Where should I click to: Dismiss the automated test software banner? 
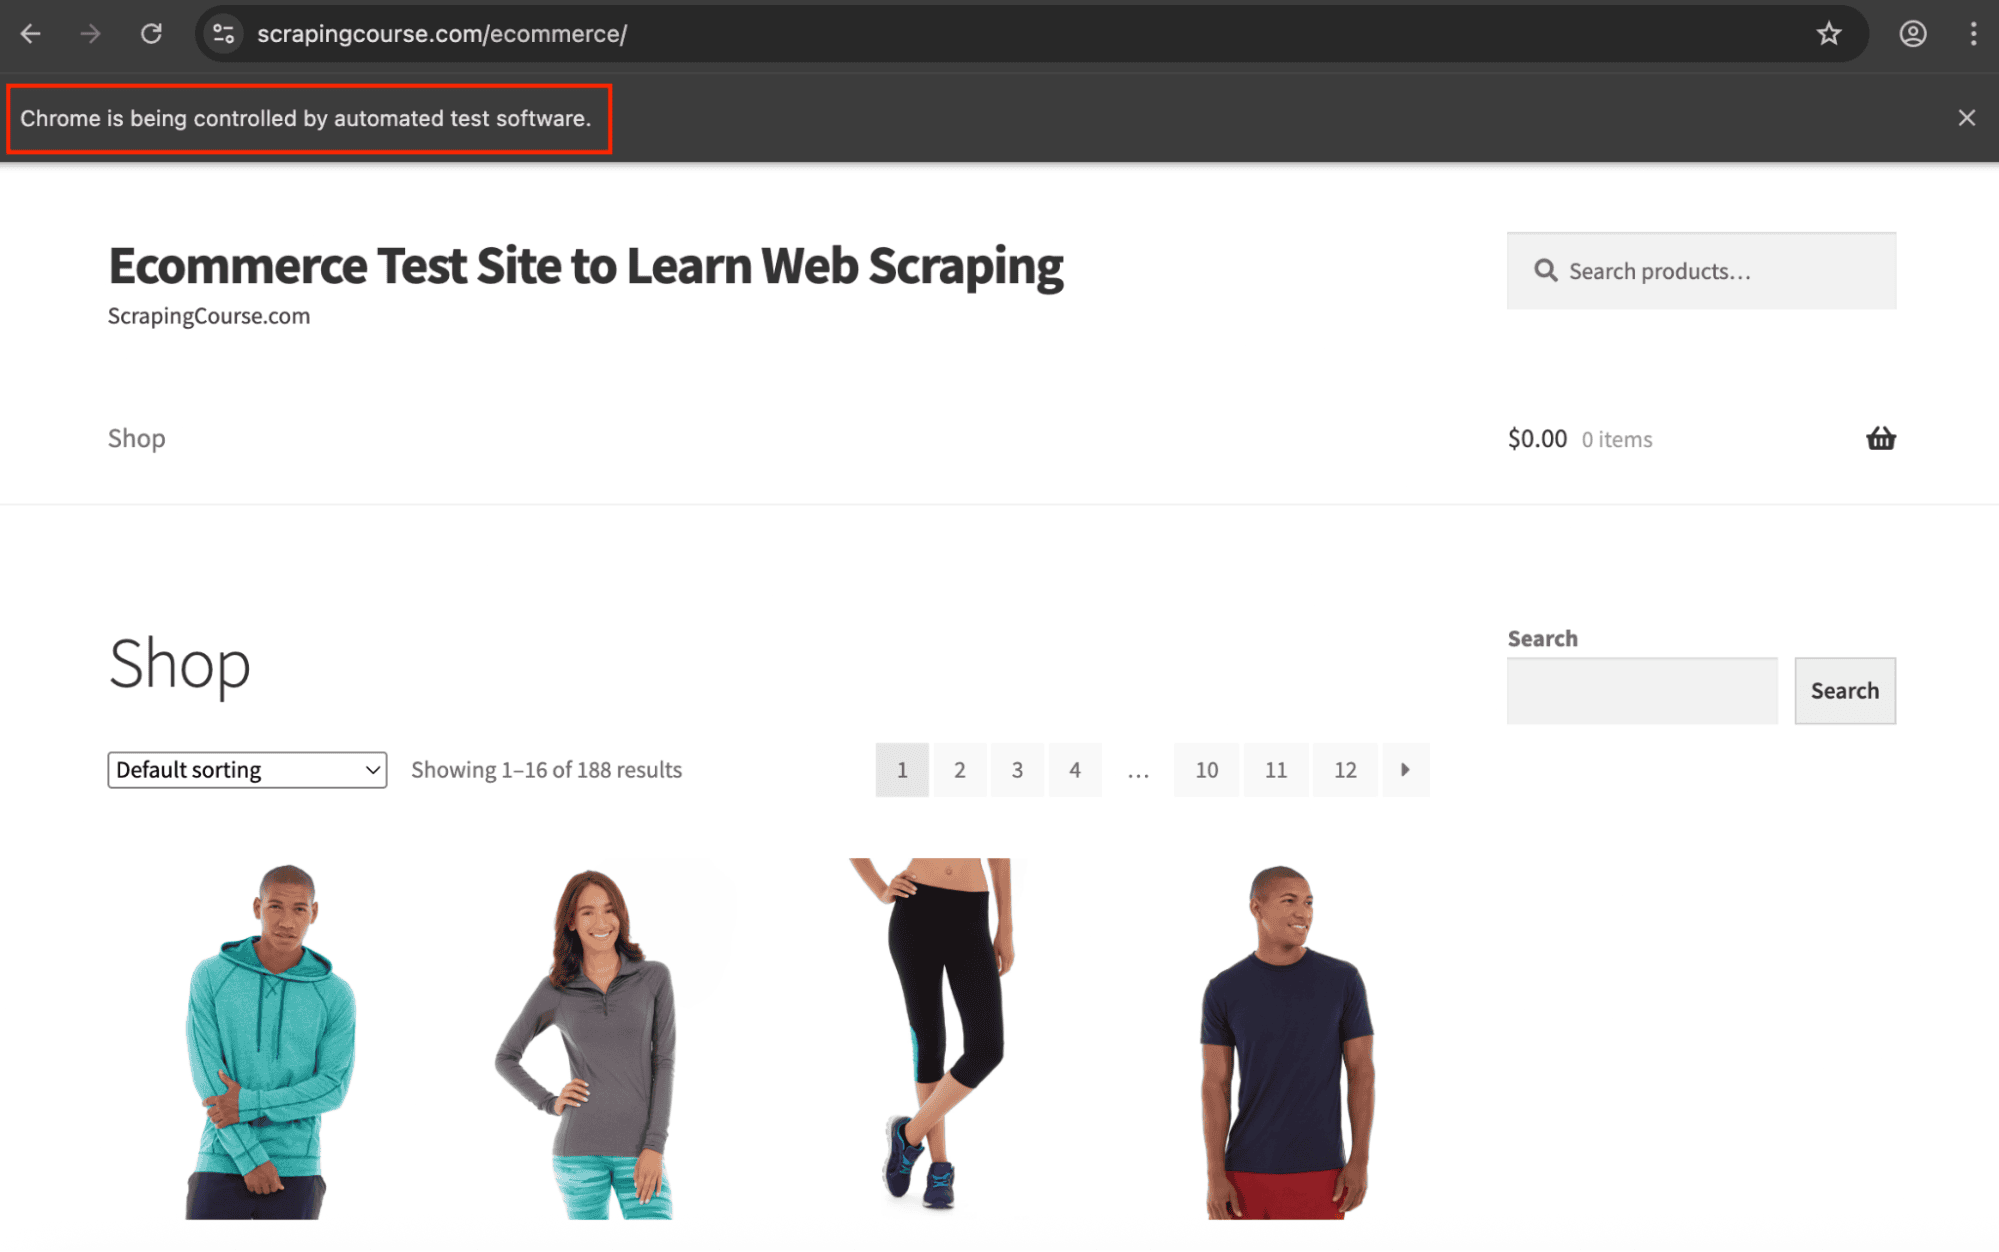[x=1966, y=118]
